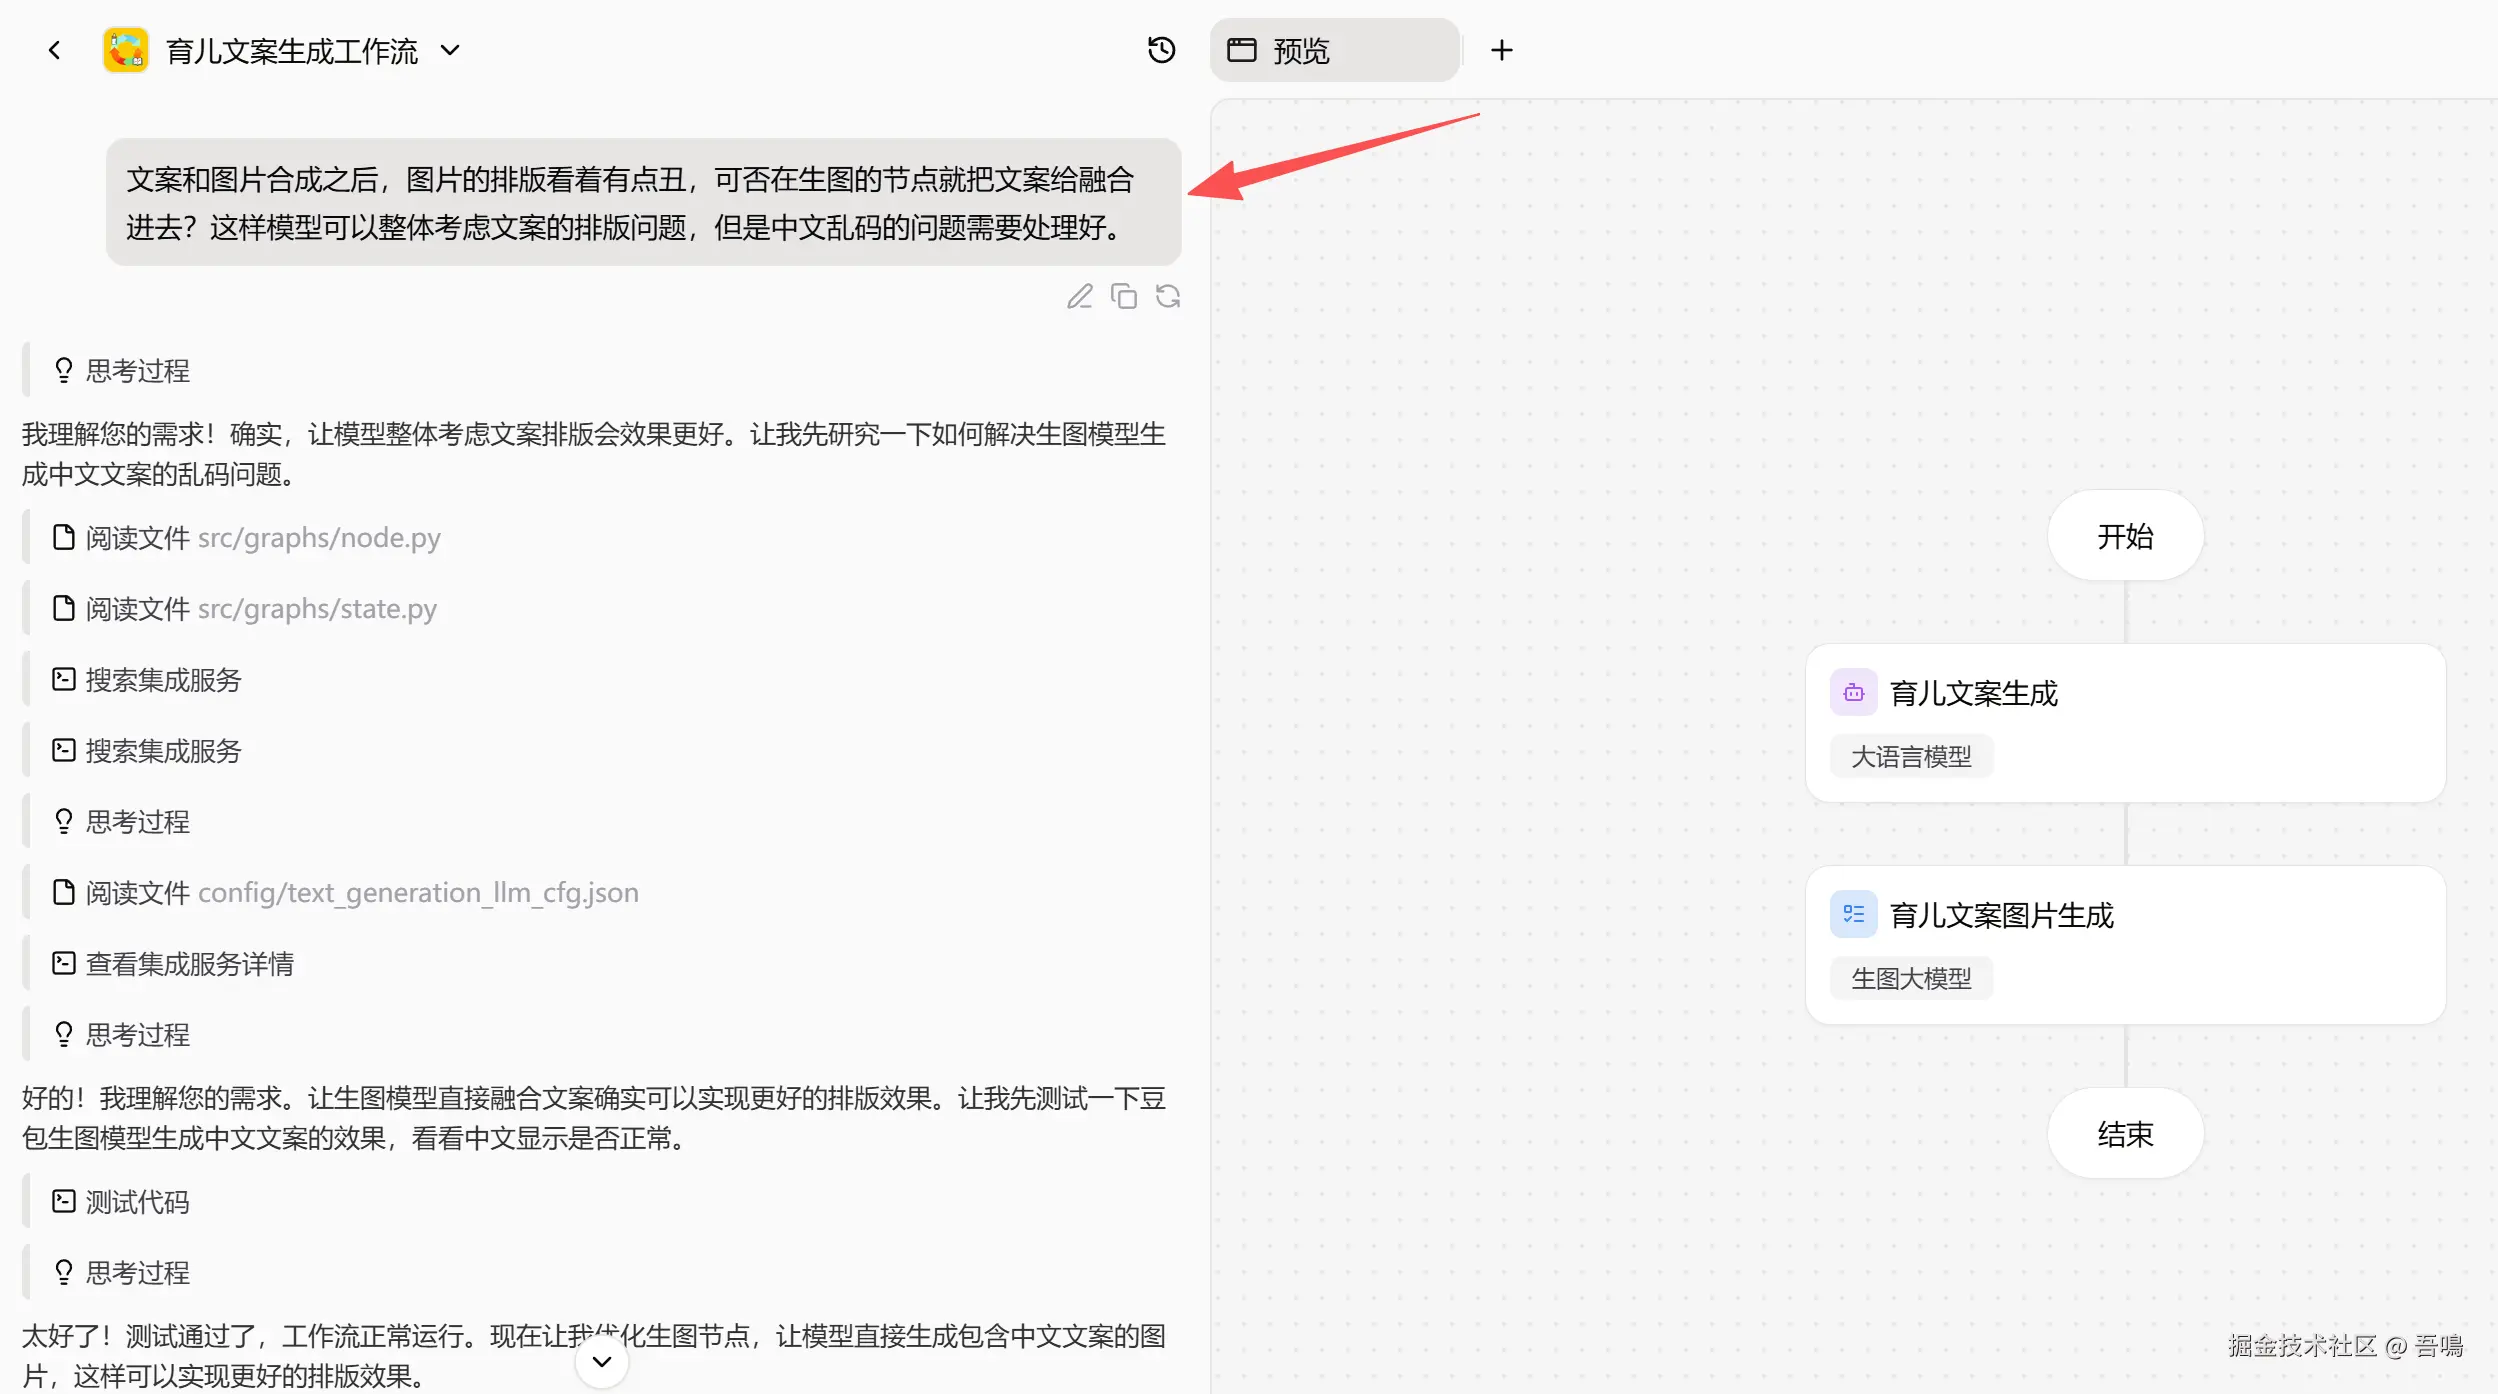Expand the first 思考过程 section
Viewport: 2498px width, 1394px height.
[137, 371]
